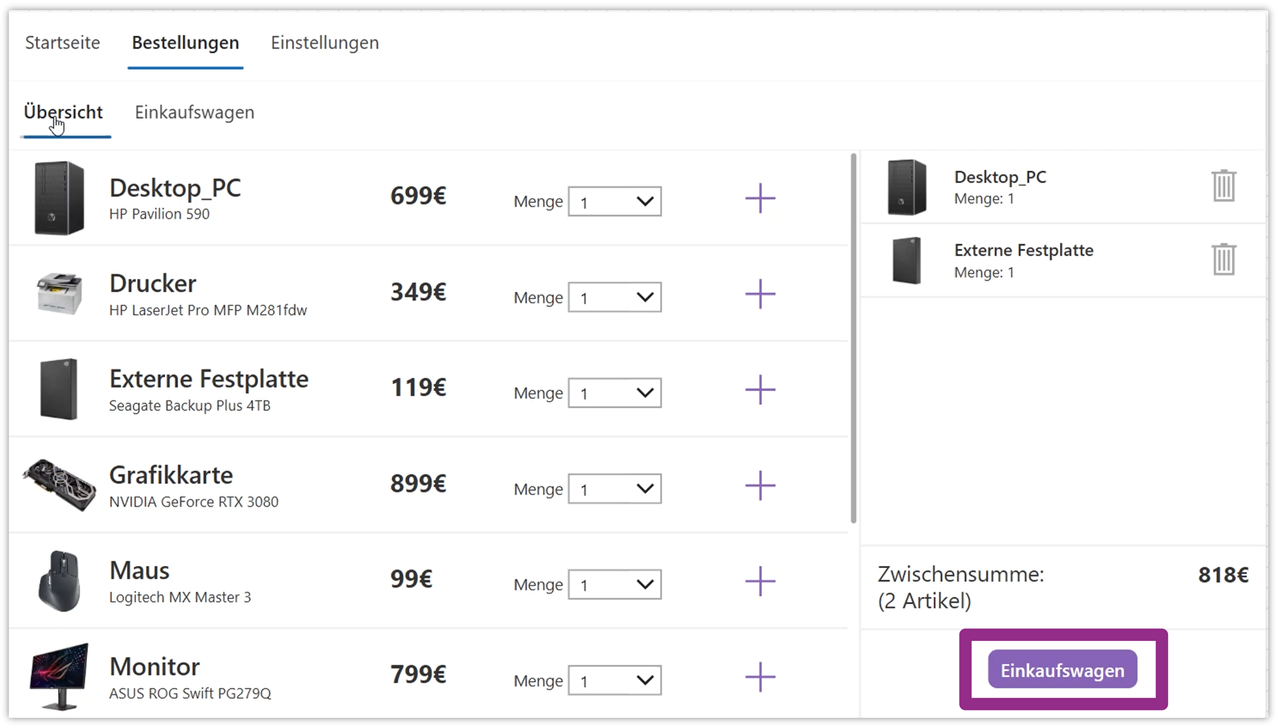Open Menge dropdown for Grafikkarte
Screen dimensions: 1280x727
[x=614, y=489]
